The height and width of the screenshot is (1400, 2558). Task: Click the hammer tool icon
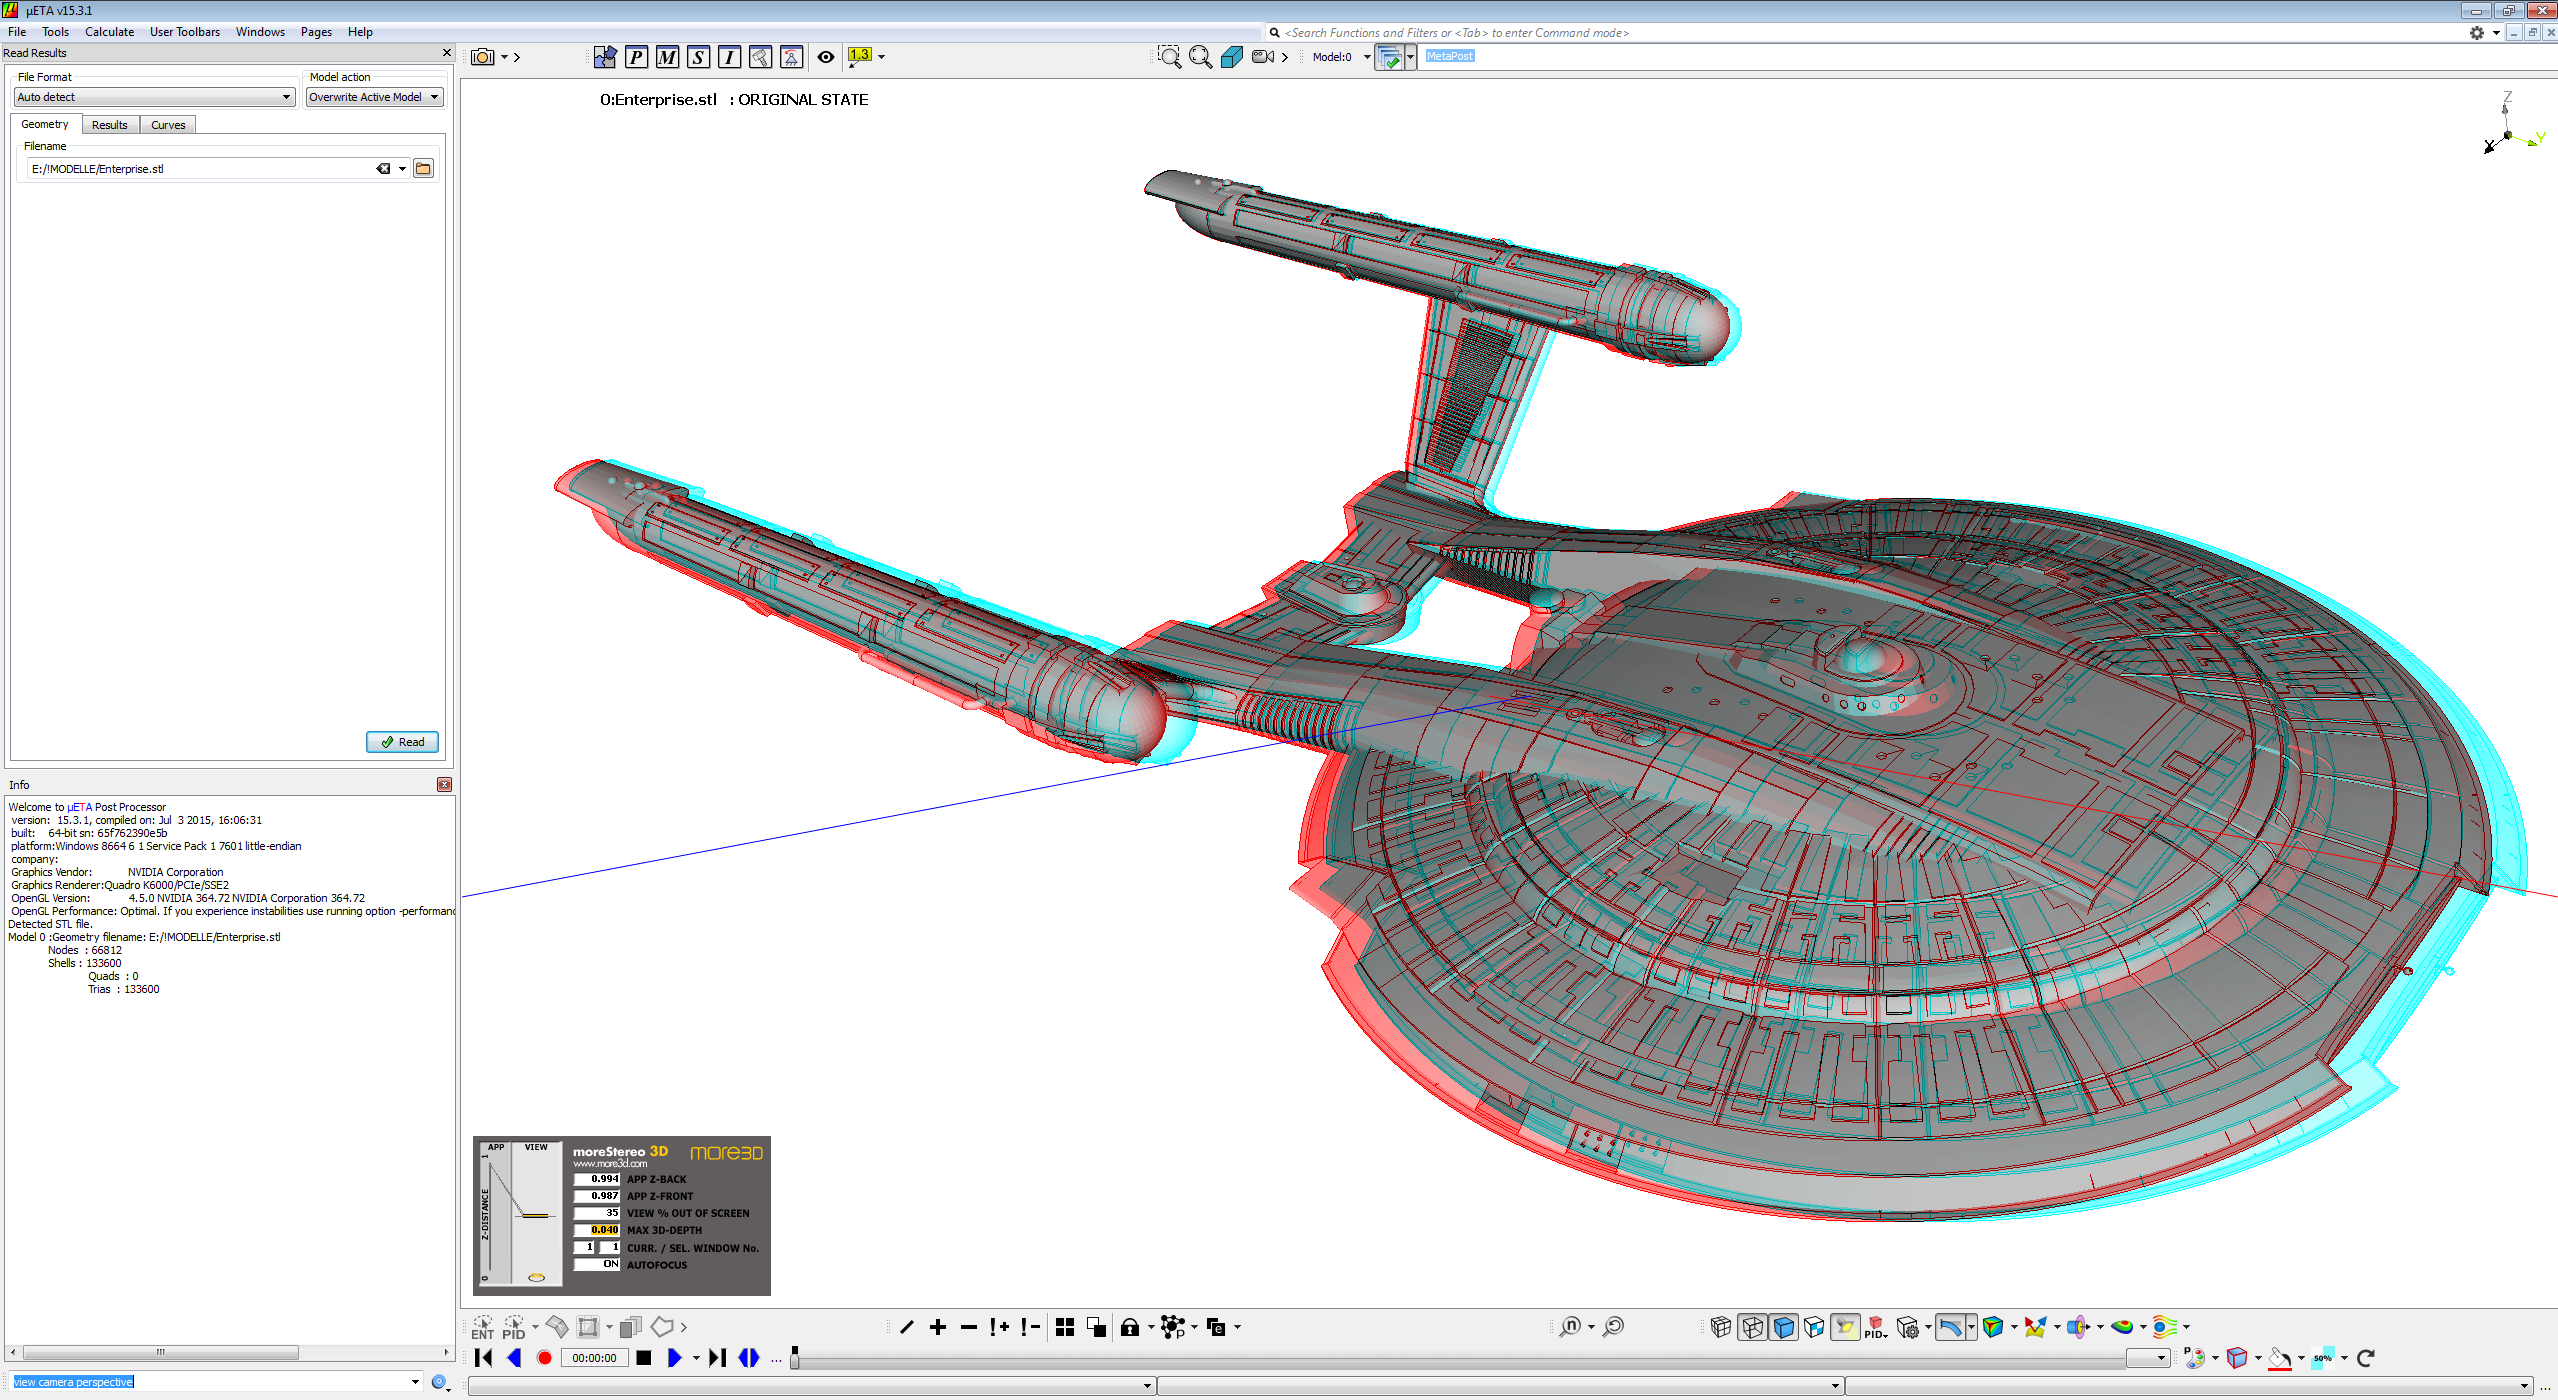[x=760, y=57]
